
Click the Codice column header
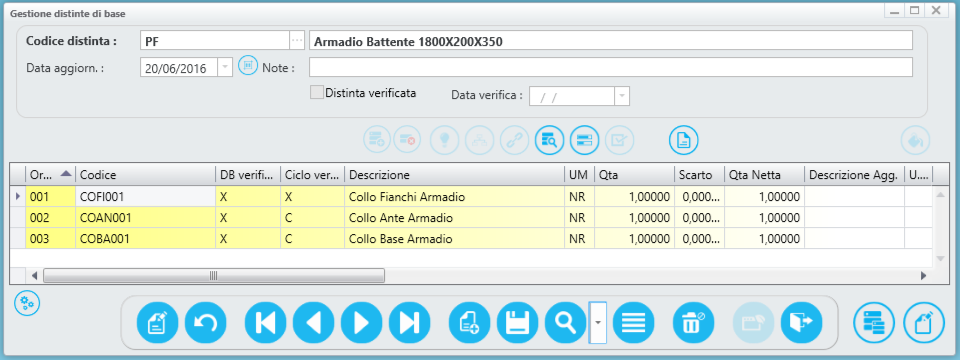click(146, 174)
